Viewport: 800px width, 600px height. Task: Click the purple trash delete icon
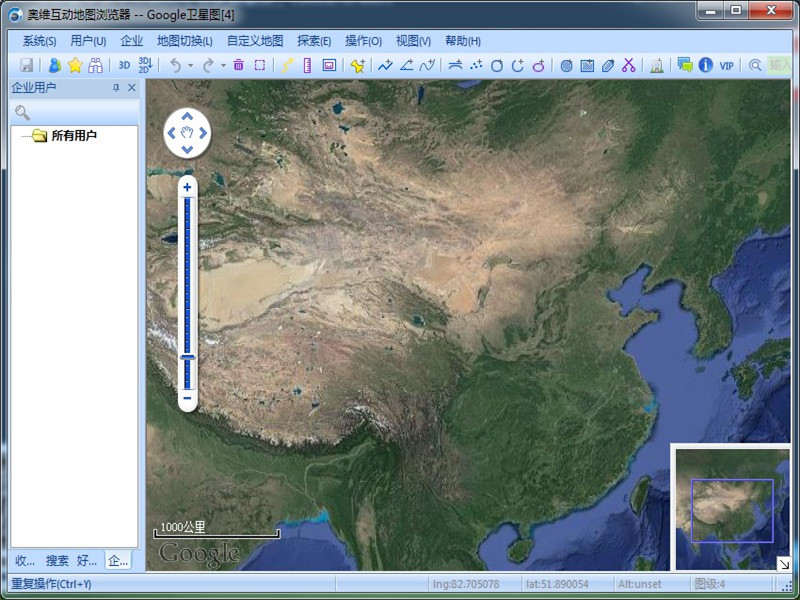238,65
